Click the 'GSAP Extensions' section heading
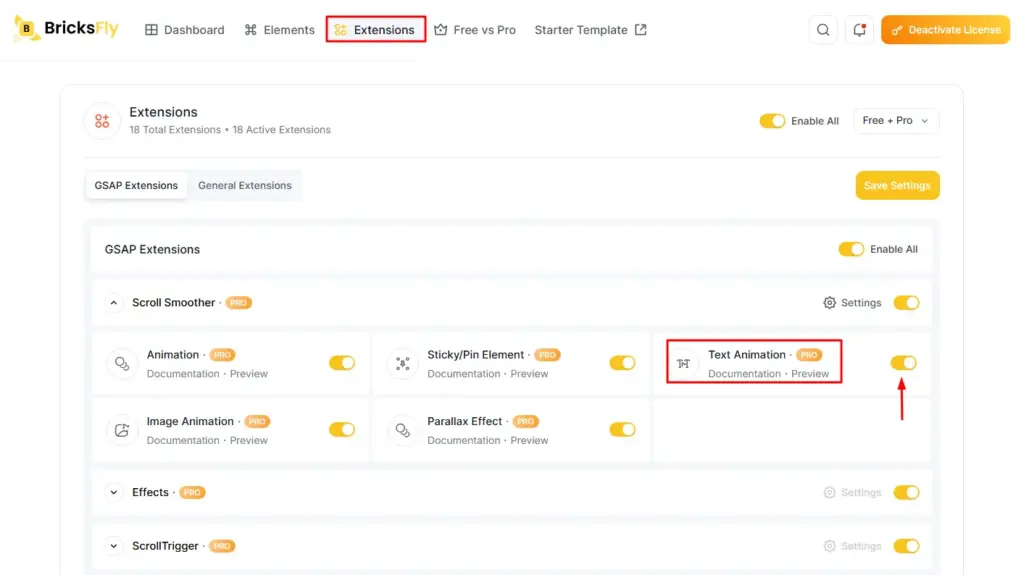Screen dimensions: 1024x575 (152, 250)
